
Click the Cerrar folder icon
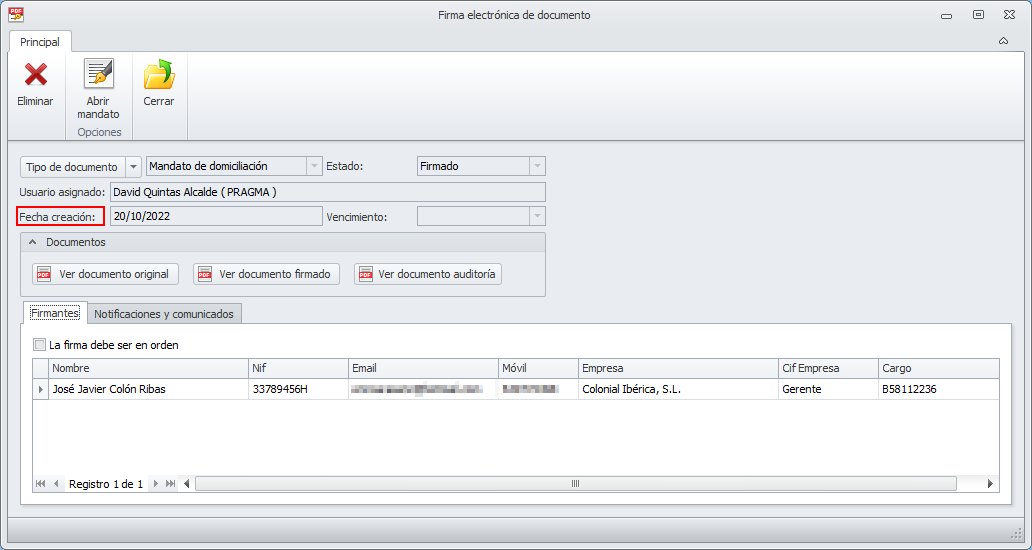click(159, 74)
